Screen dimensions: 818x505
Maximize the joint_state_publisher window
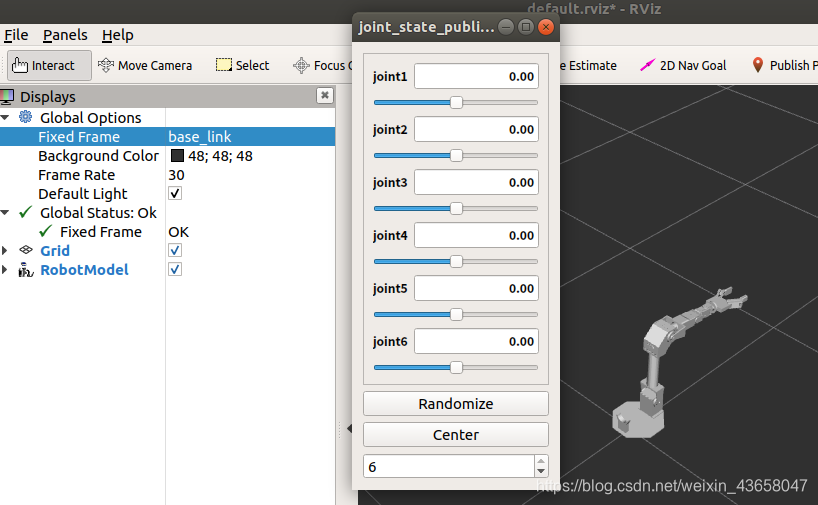[x=526, y=27]
